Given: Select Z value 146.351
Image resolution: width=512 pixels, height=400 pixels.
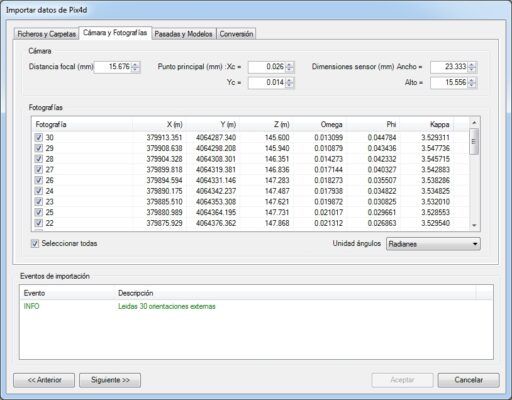Looking at the screenshot, I should point(277,159).
